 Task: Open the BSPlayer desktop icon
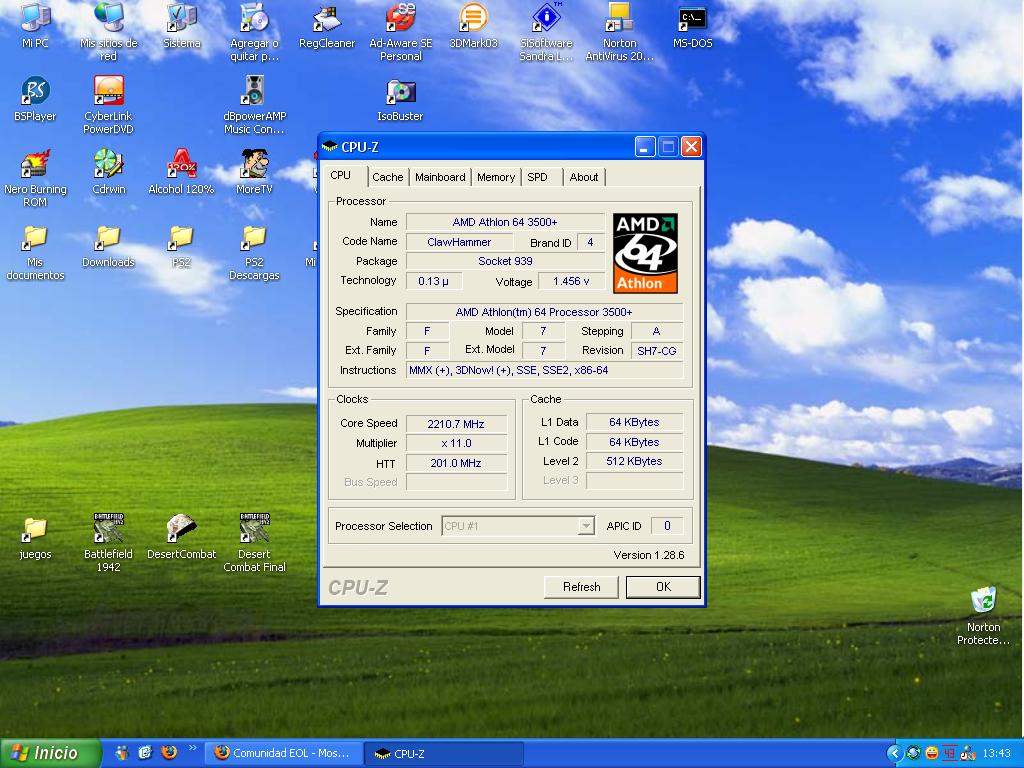[x=35, y=92]
